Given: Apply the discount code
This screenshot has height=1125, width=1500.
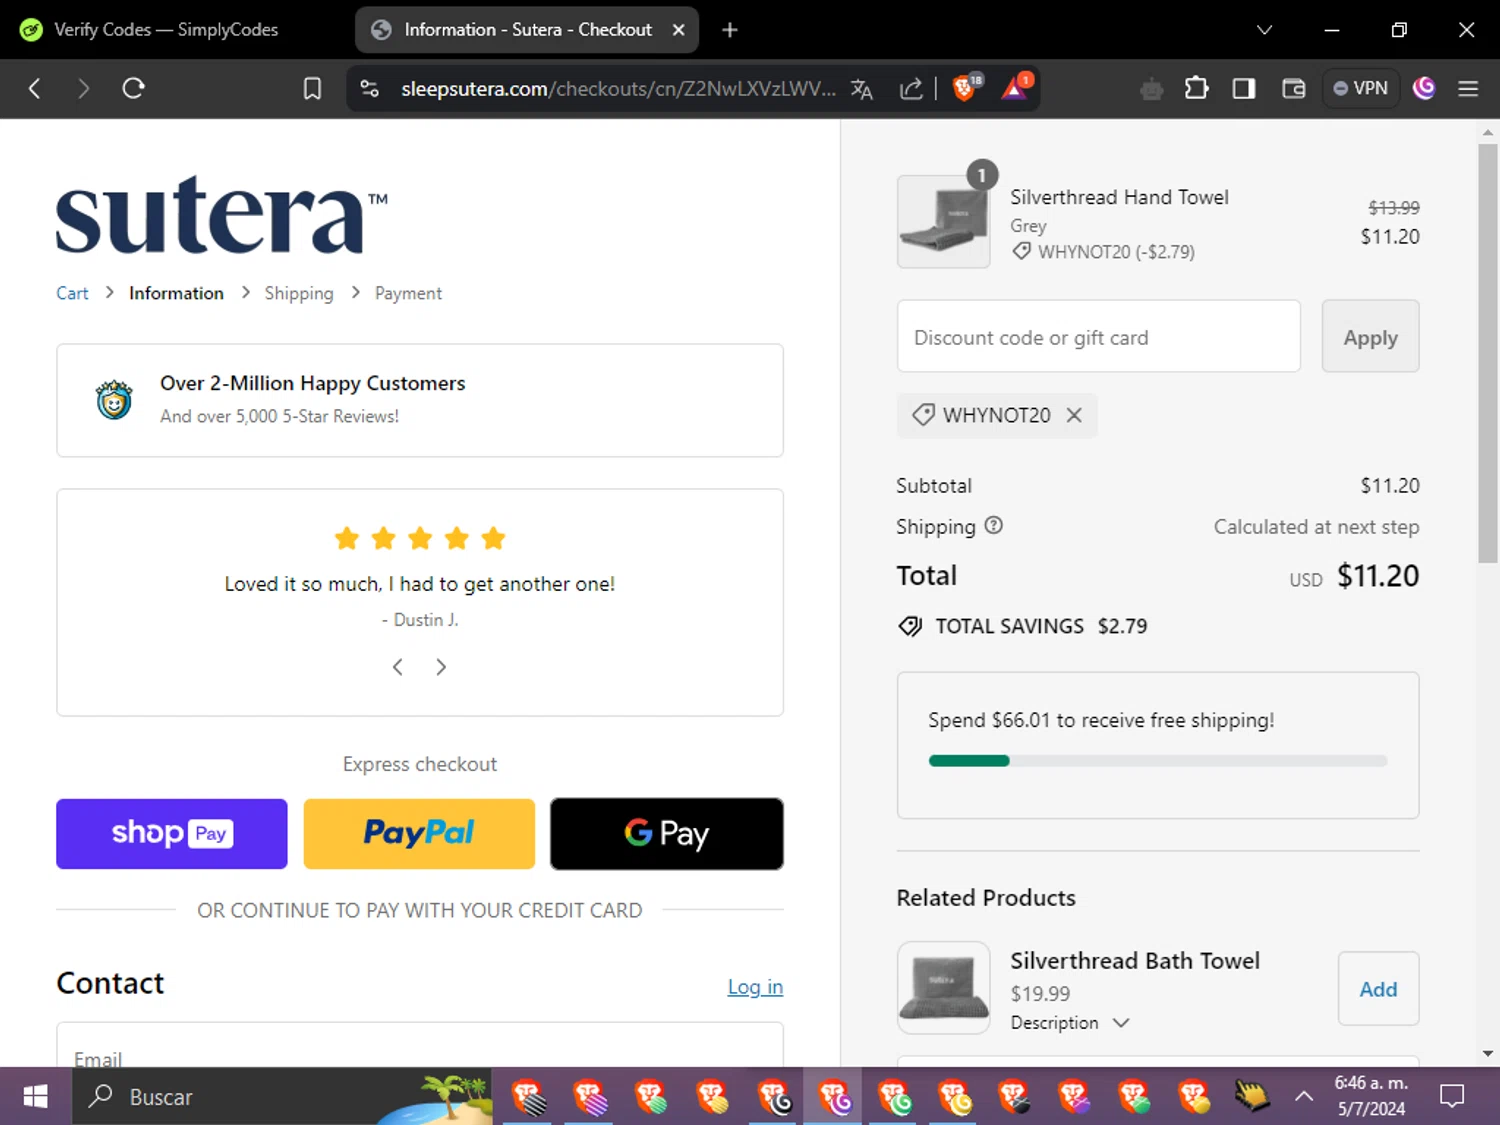Looking at the screenshot, I should 1370,337.
